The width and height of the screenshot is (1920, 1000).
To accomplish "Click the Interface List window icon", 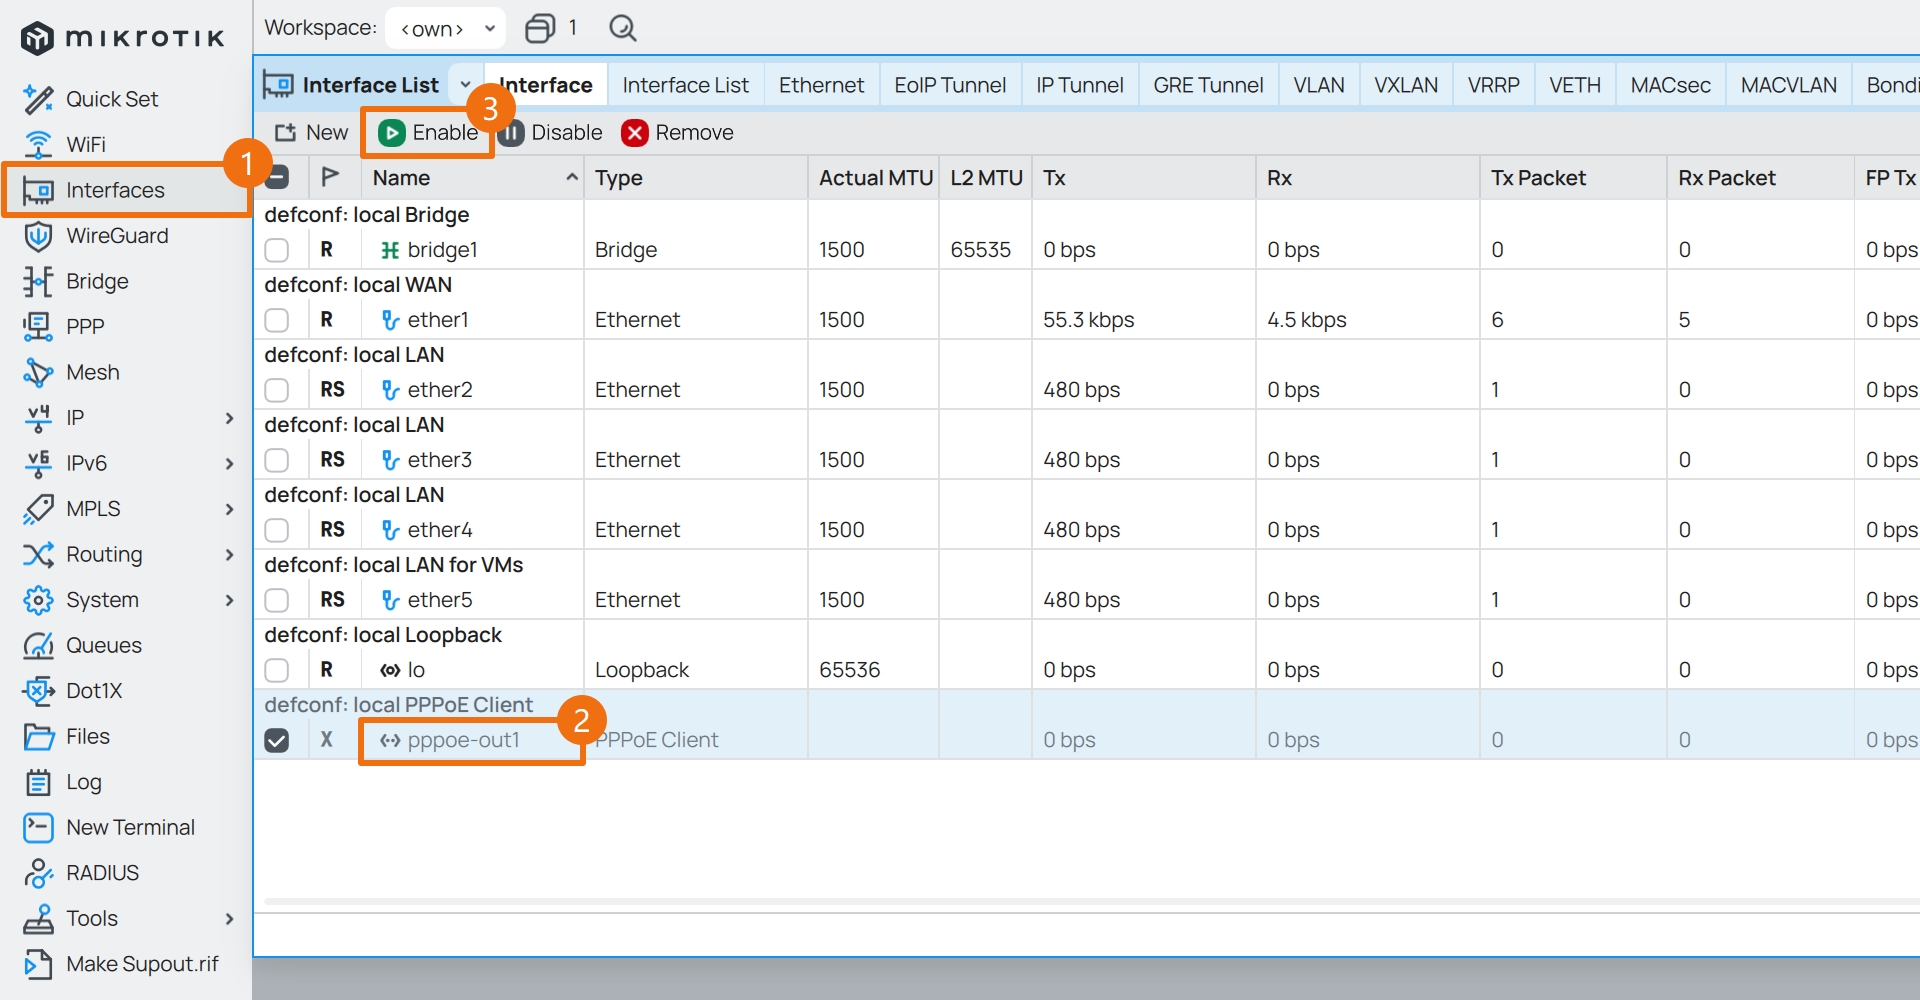I will click(278, 85).
